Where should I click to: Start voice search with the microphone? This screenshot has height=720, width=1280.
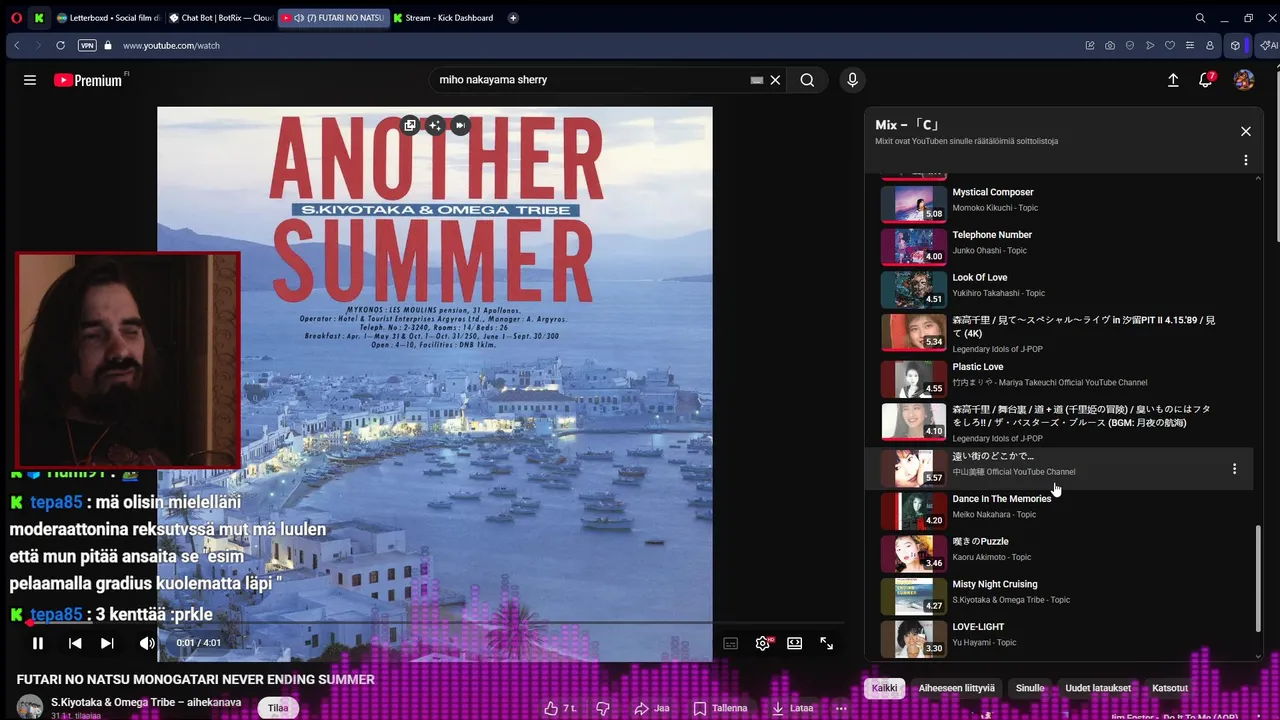point(852,80)
